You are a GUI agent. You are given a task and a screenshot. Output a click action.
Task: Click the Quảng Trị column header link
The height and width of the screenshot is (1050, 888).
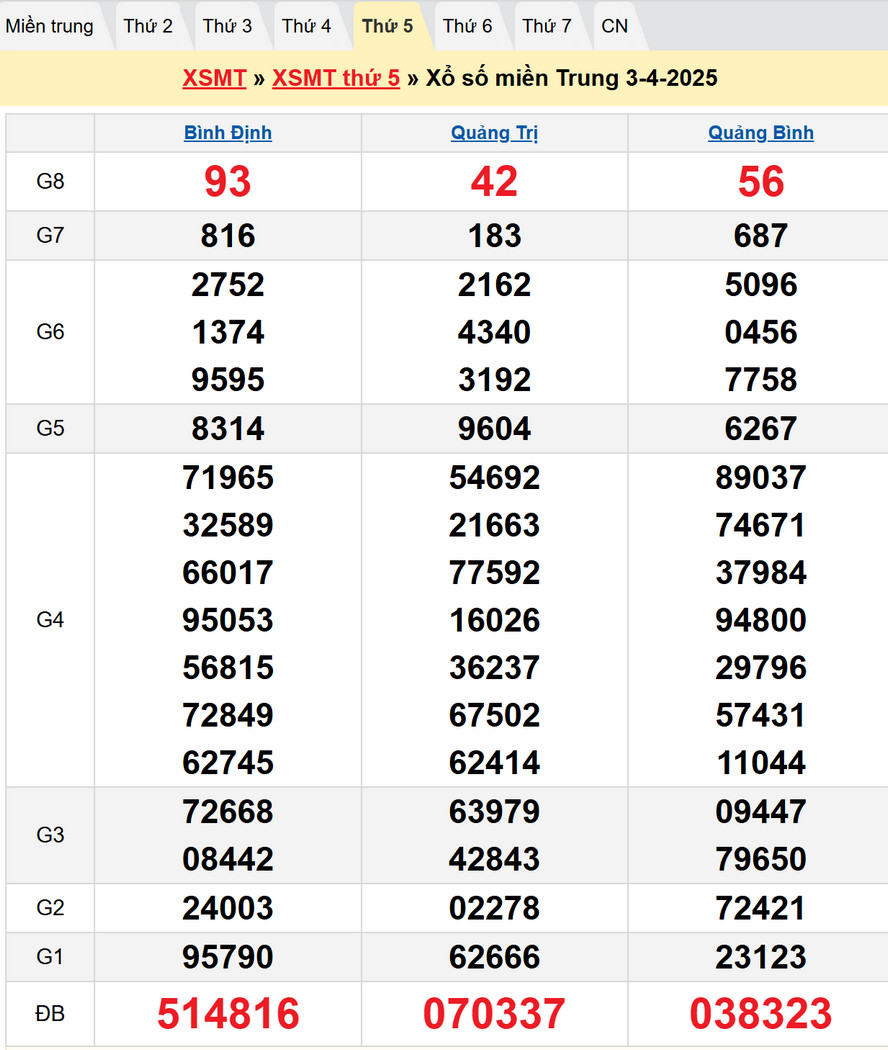(494, 133)
